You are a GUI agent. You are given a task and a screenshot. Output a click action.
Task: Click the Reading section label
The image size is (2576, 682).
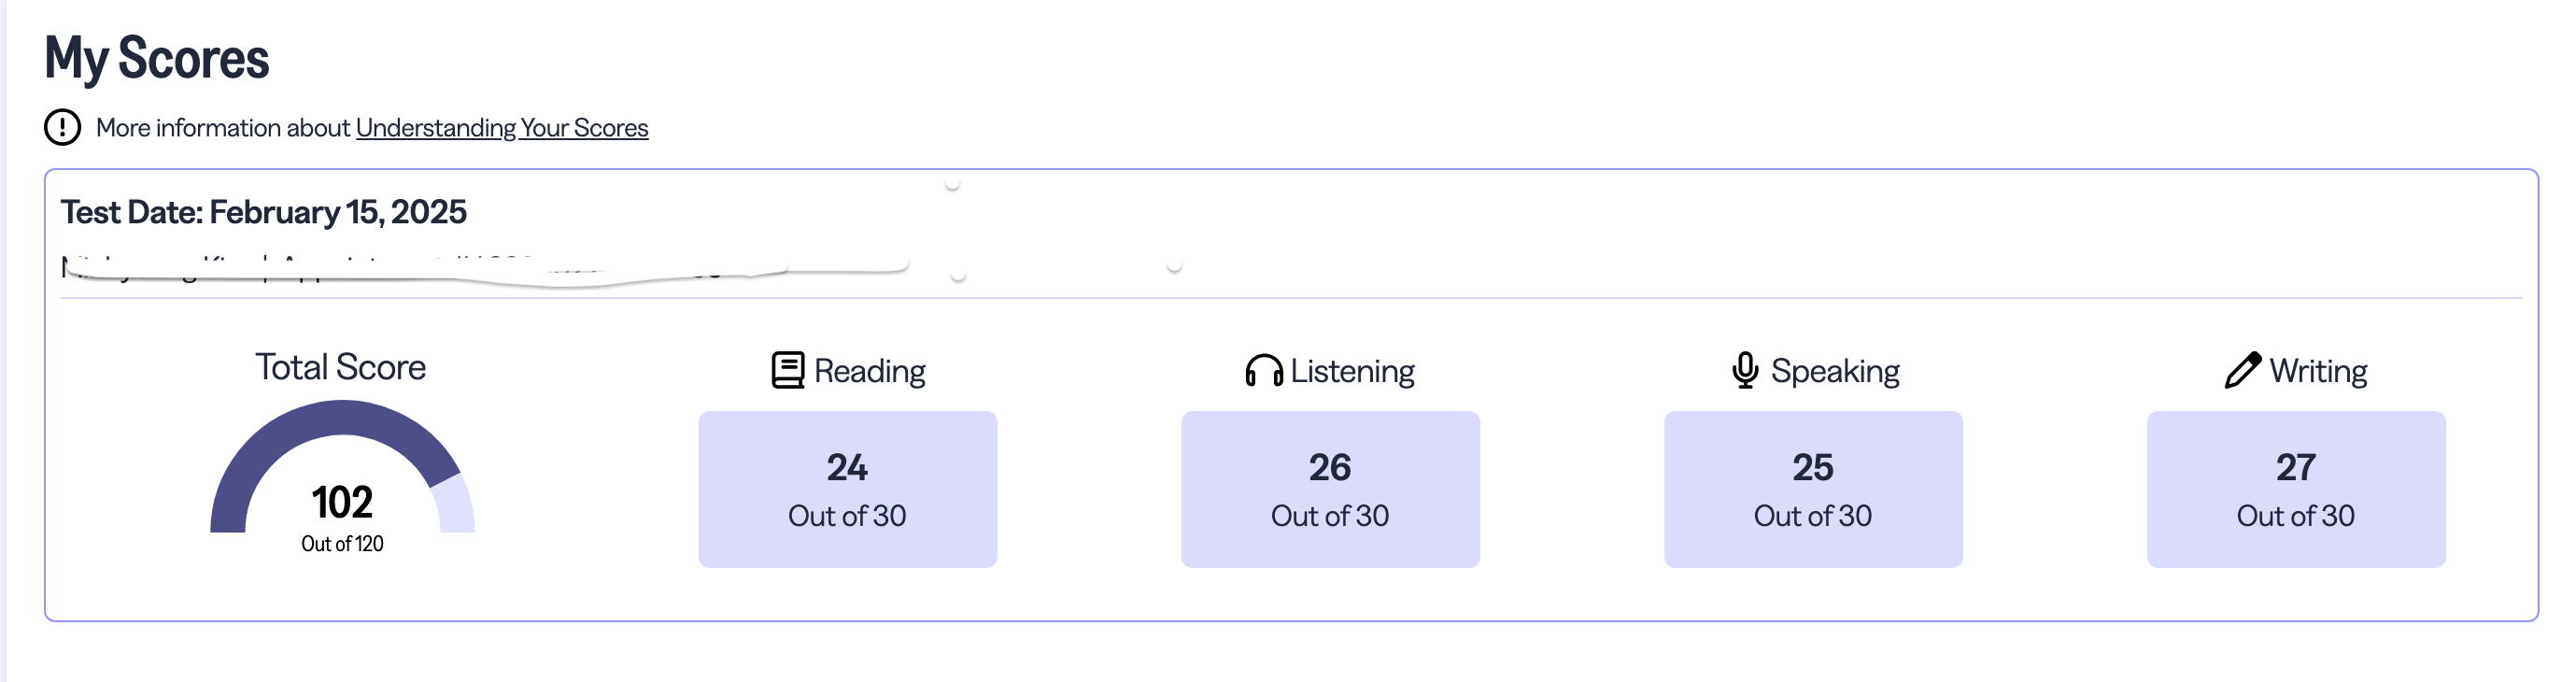[869, 371]
